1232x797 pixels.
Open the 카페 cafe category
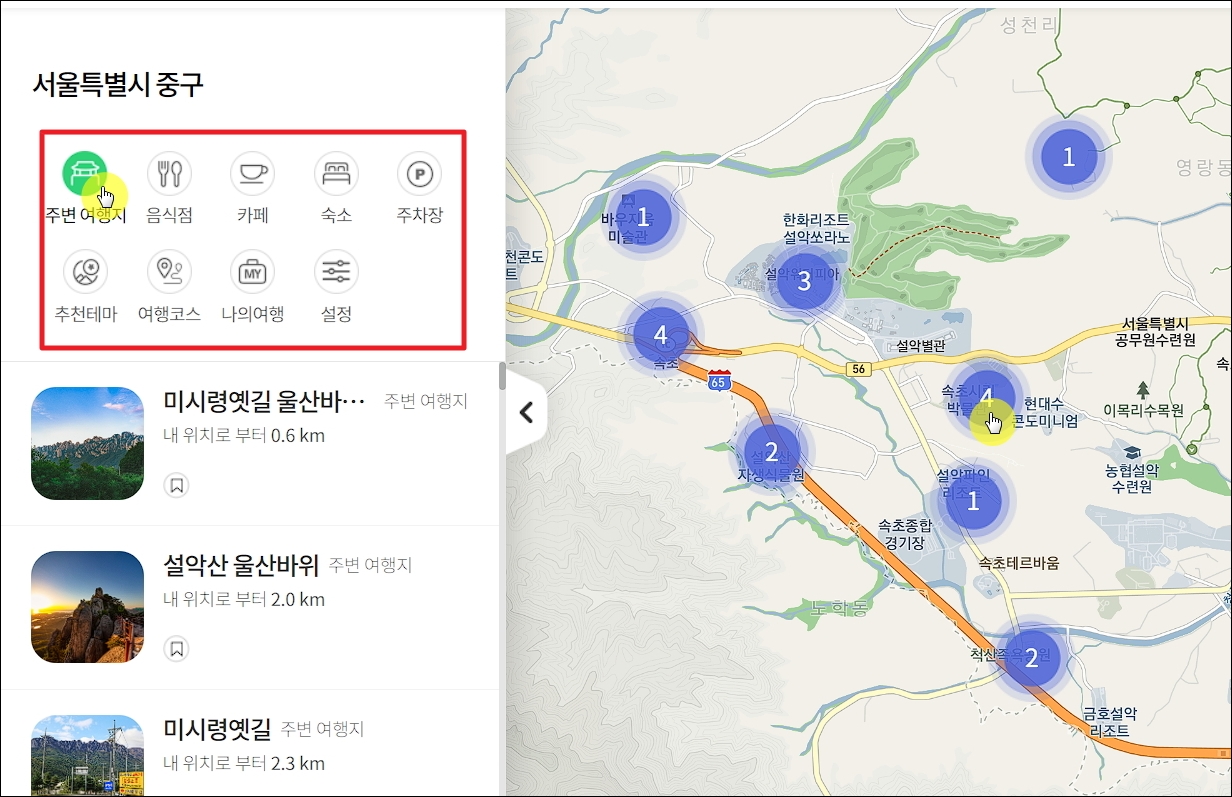252,174
